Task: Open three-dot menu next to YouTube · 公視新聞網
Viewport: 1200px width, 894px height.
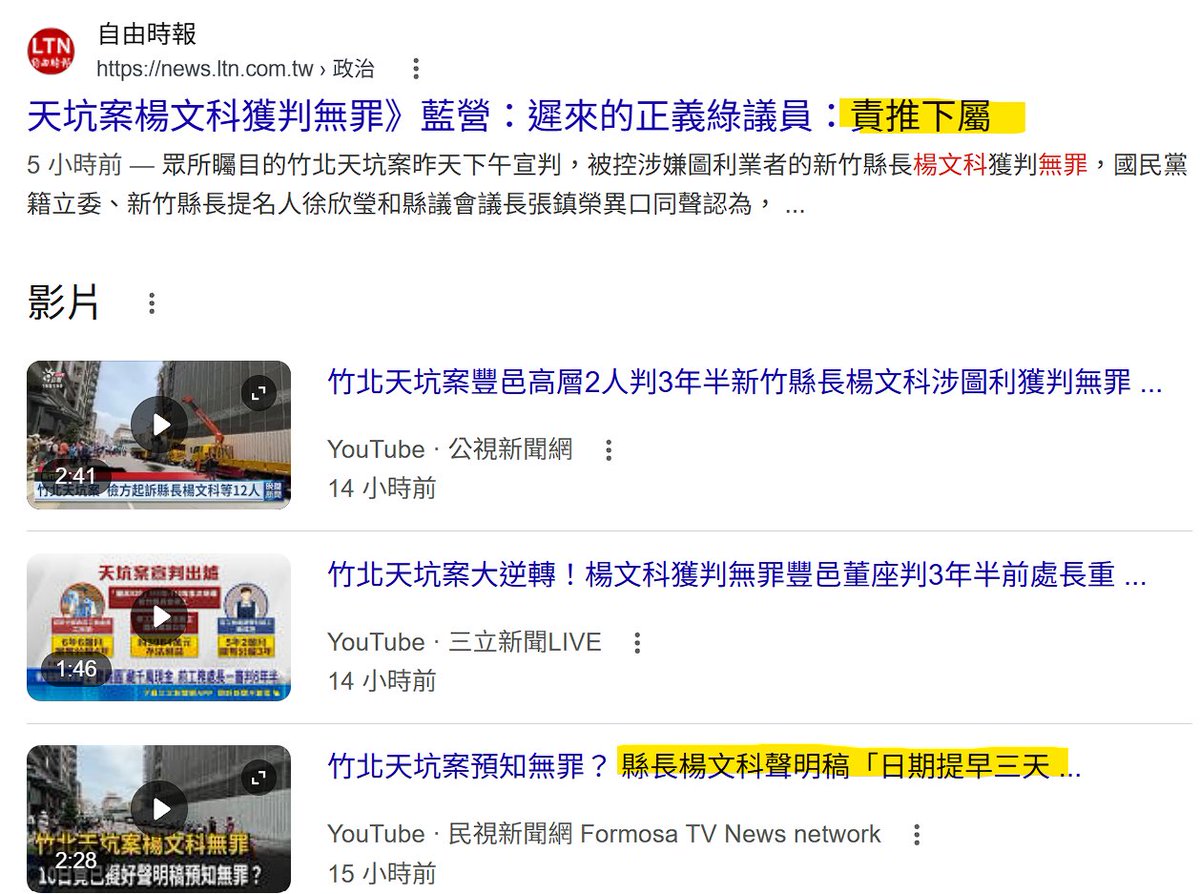Action: tap(608, 450)
